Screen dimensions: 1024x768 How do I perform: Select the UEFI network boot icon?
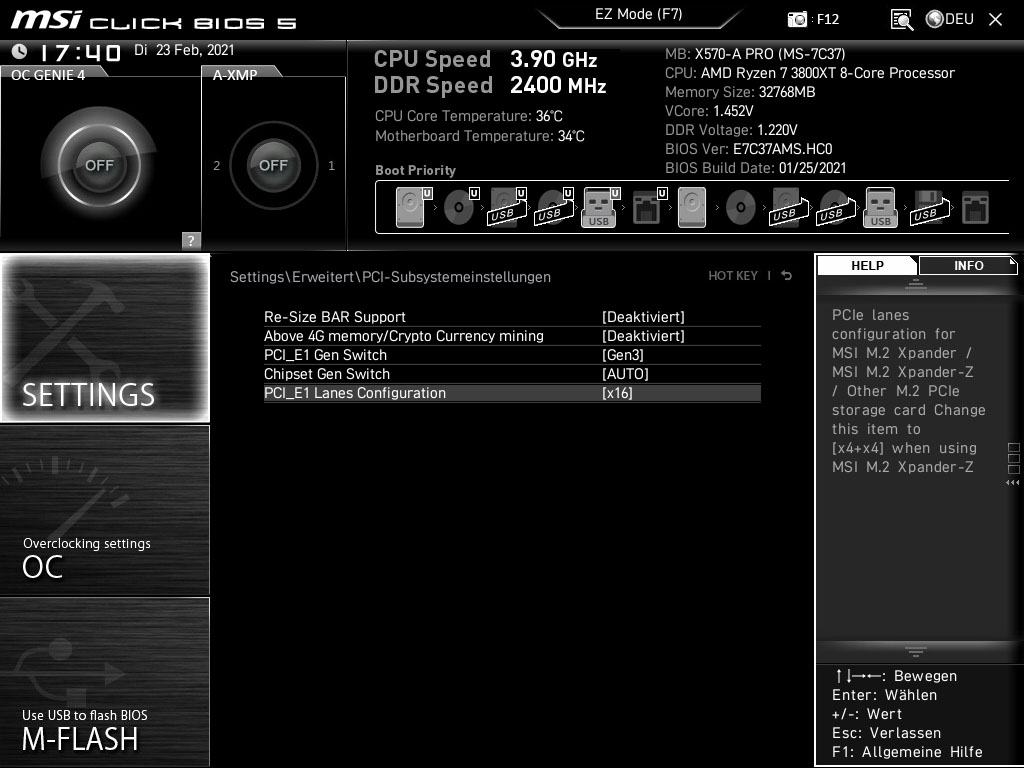(x=649, y=208)
